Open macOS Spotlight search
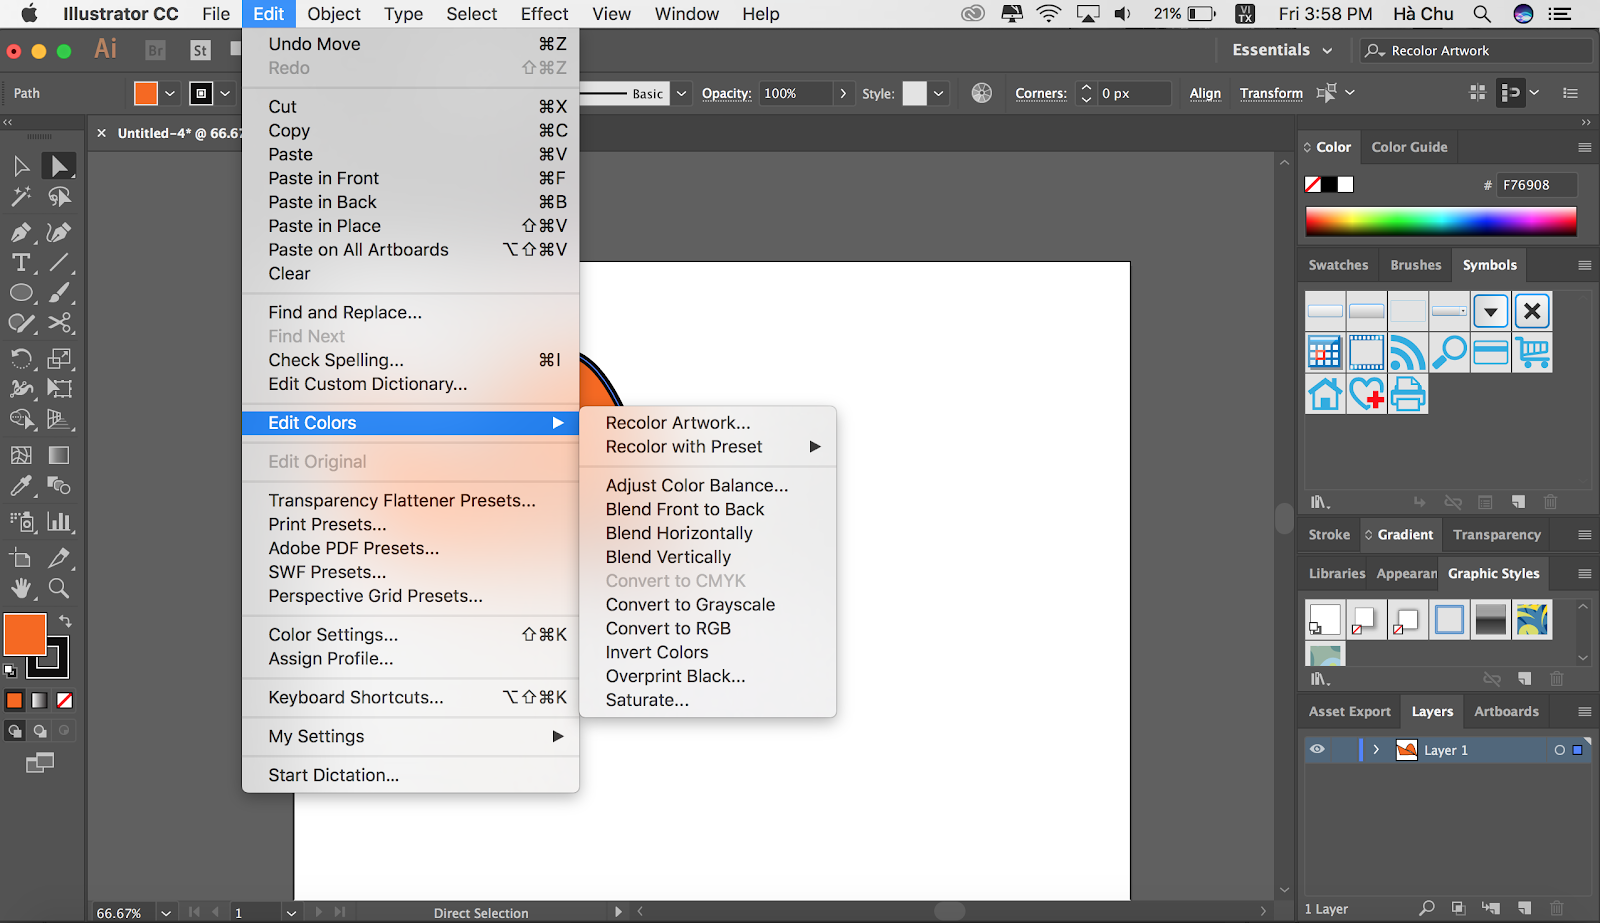This screenshot has height=923, width=1600. 1482,14
